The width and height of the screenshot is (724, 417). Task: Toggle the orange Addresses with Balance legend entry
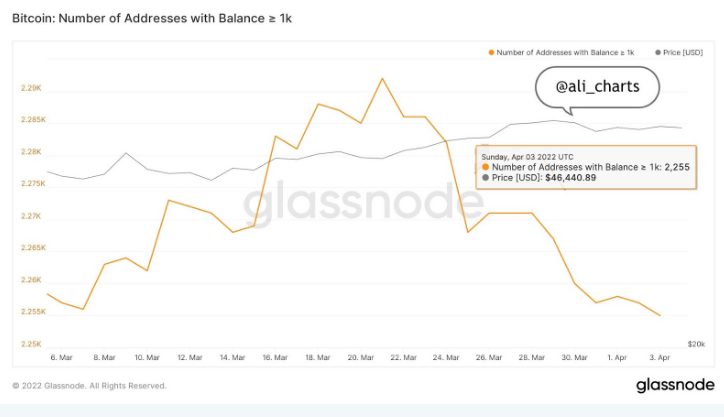[x=561, y=53]
